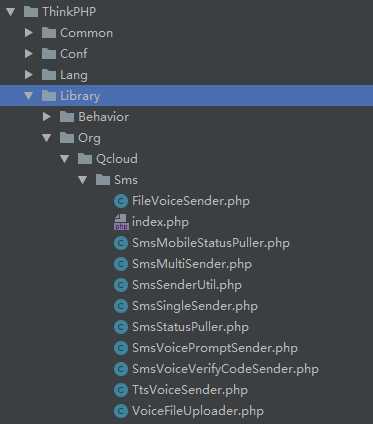Click the index.php file icon

pos(121,222)
